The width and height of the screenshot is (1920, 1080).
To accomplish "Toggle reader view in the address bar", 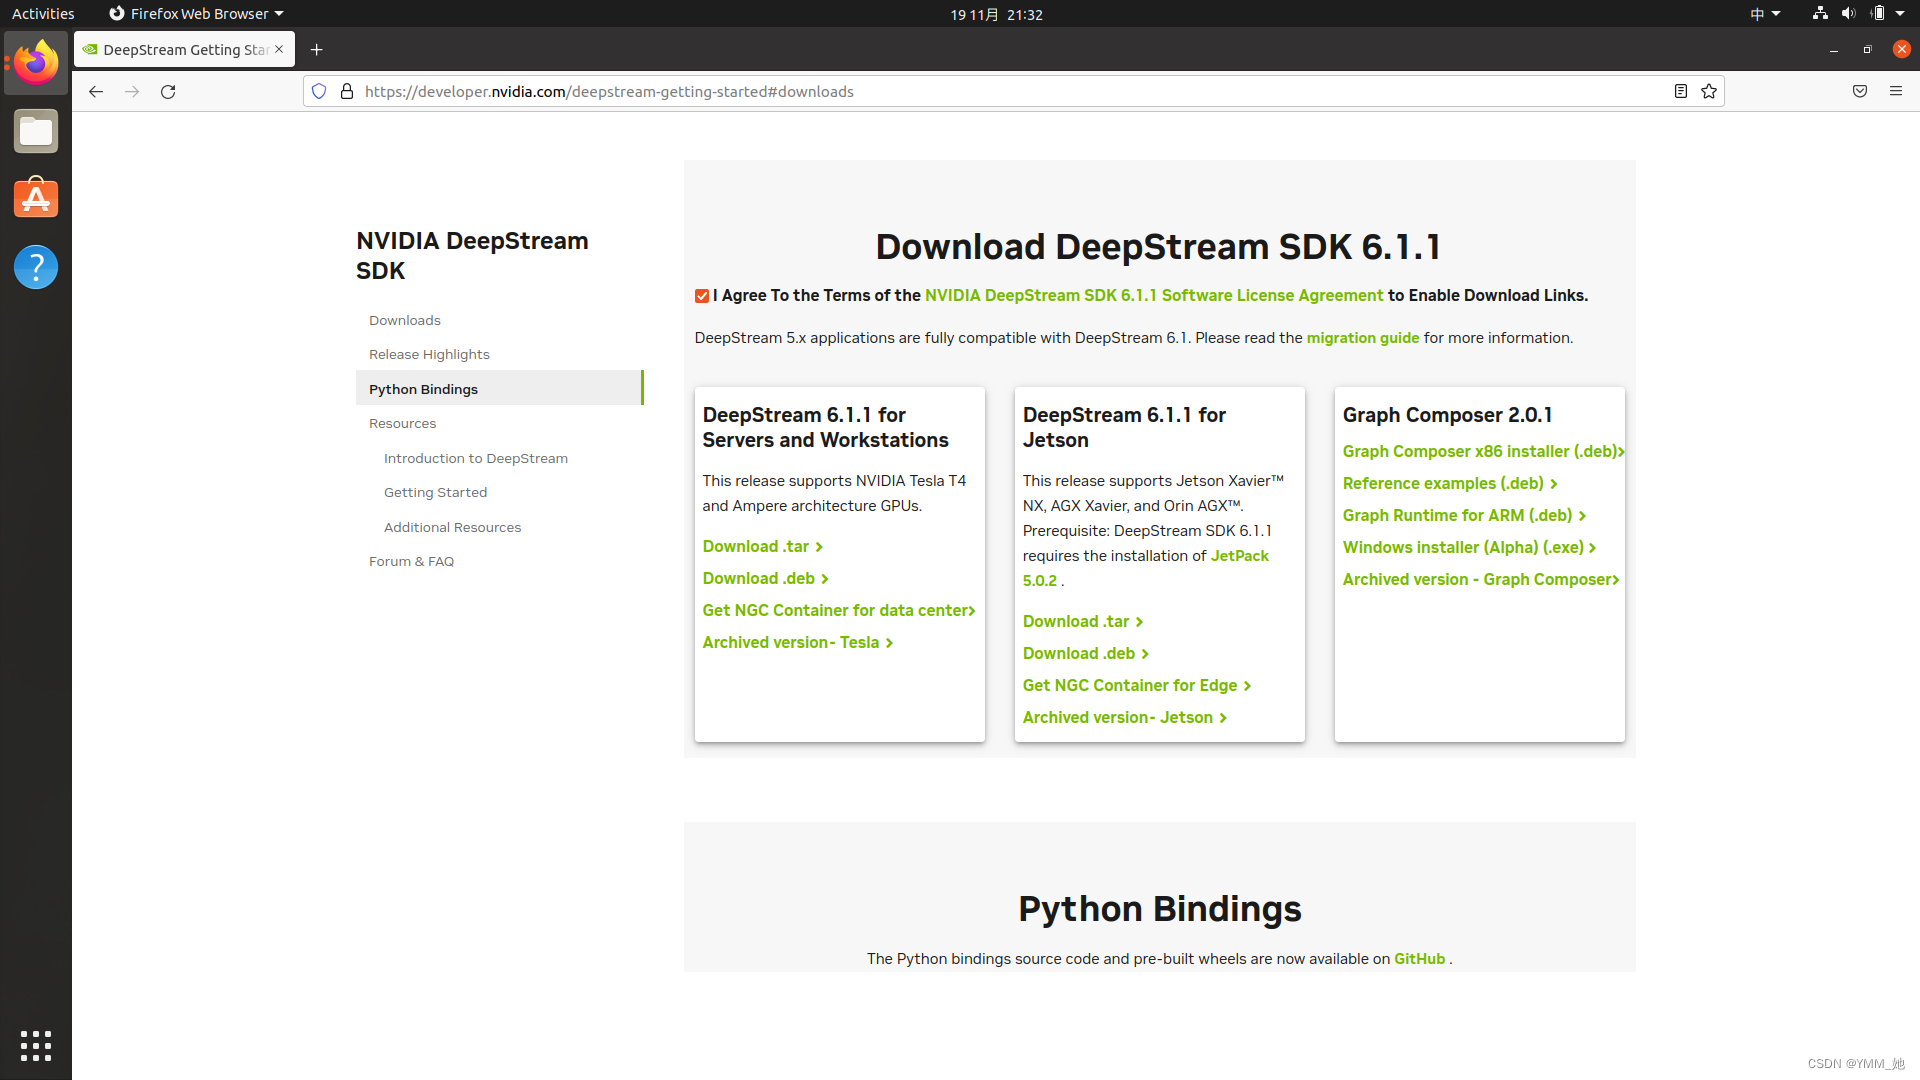I will click(x=1681, y=91).
